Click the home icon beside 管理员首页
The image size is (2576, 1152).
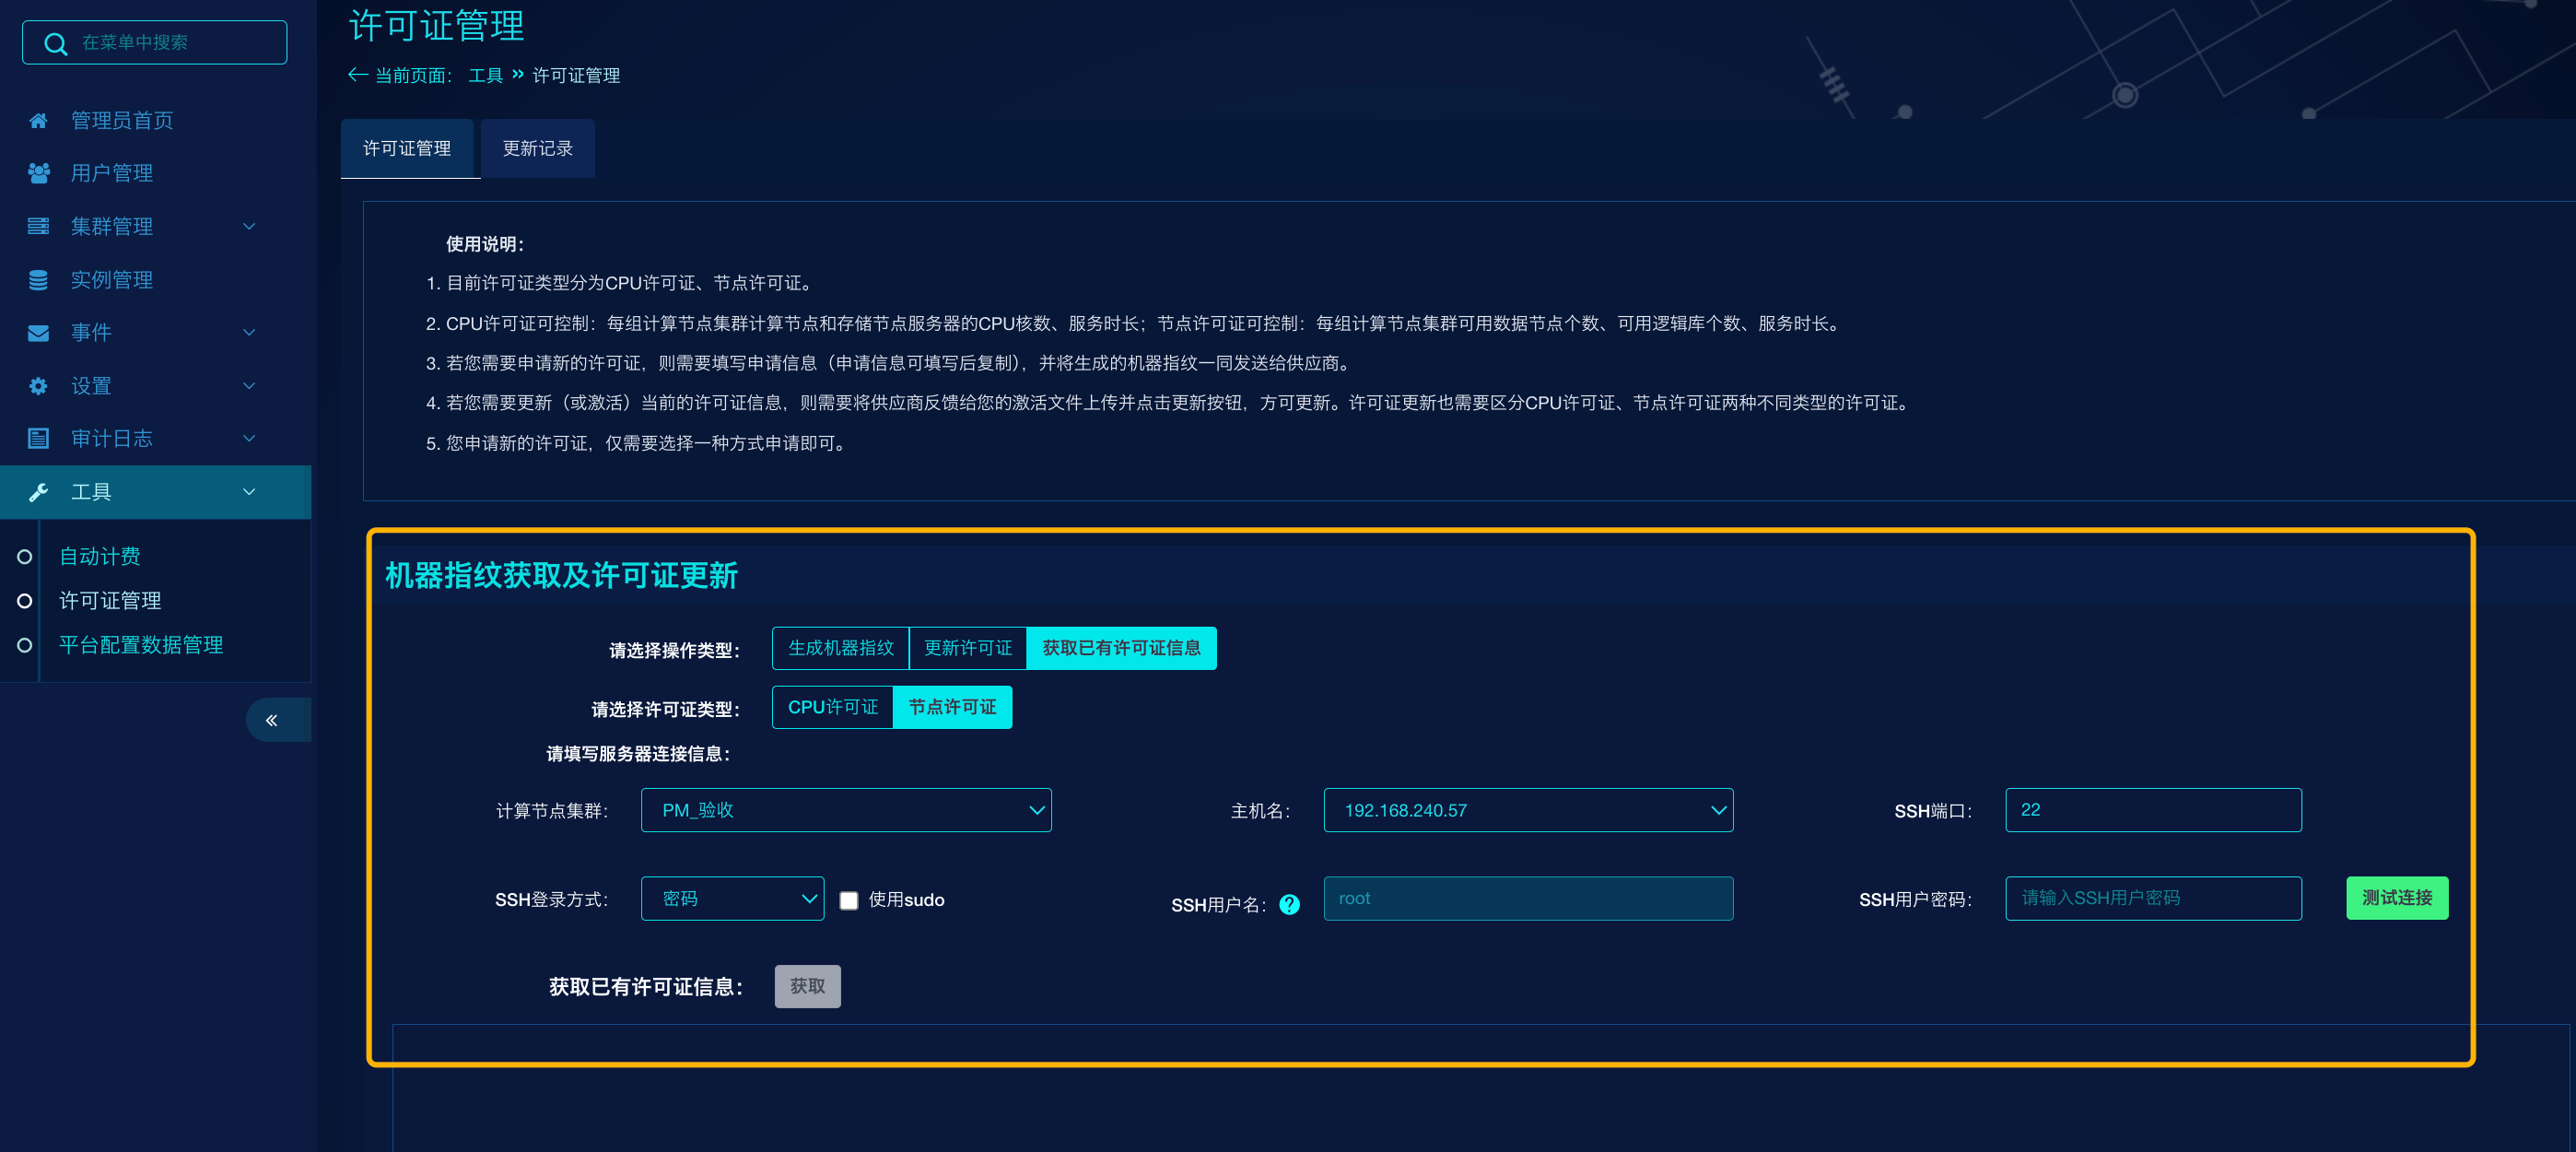[38, 121]
